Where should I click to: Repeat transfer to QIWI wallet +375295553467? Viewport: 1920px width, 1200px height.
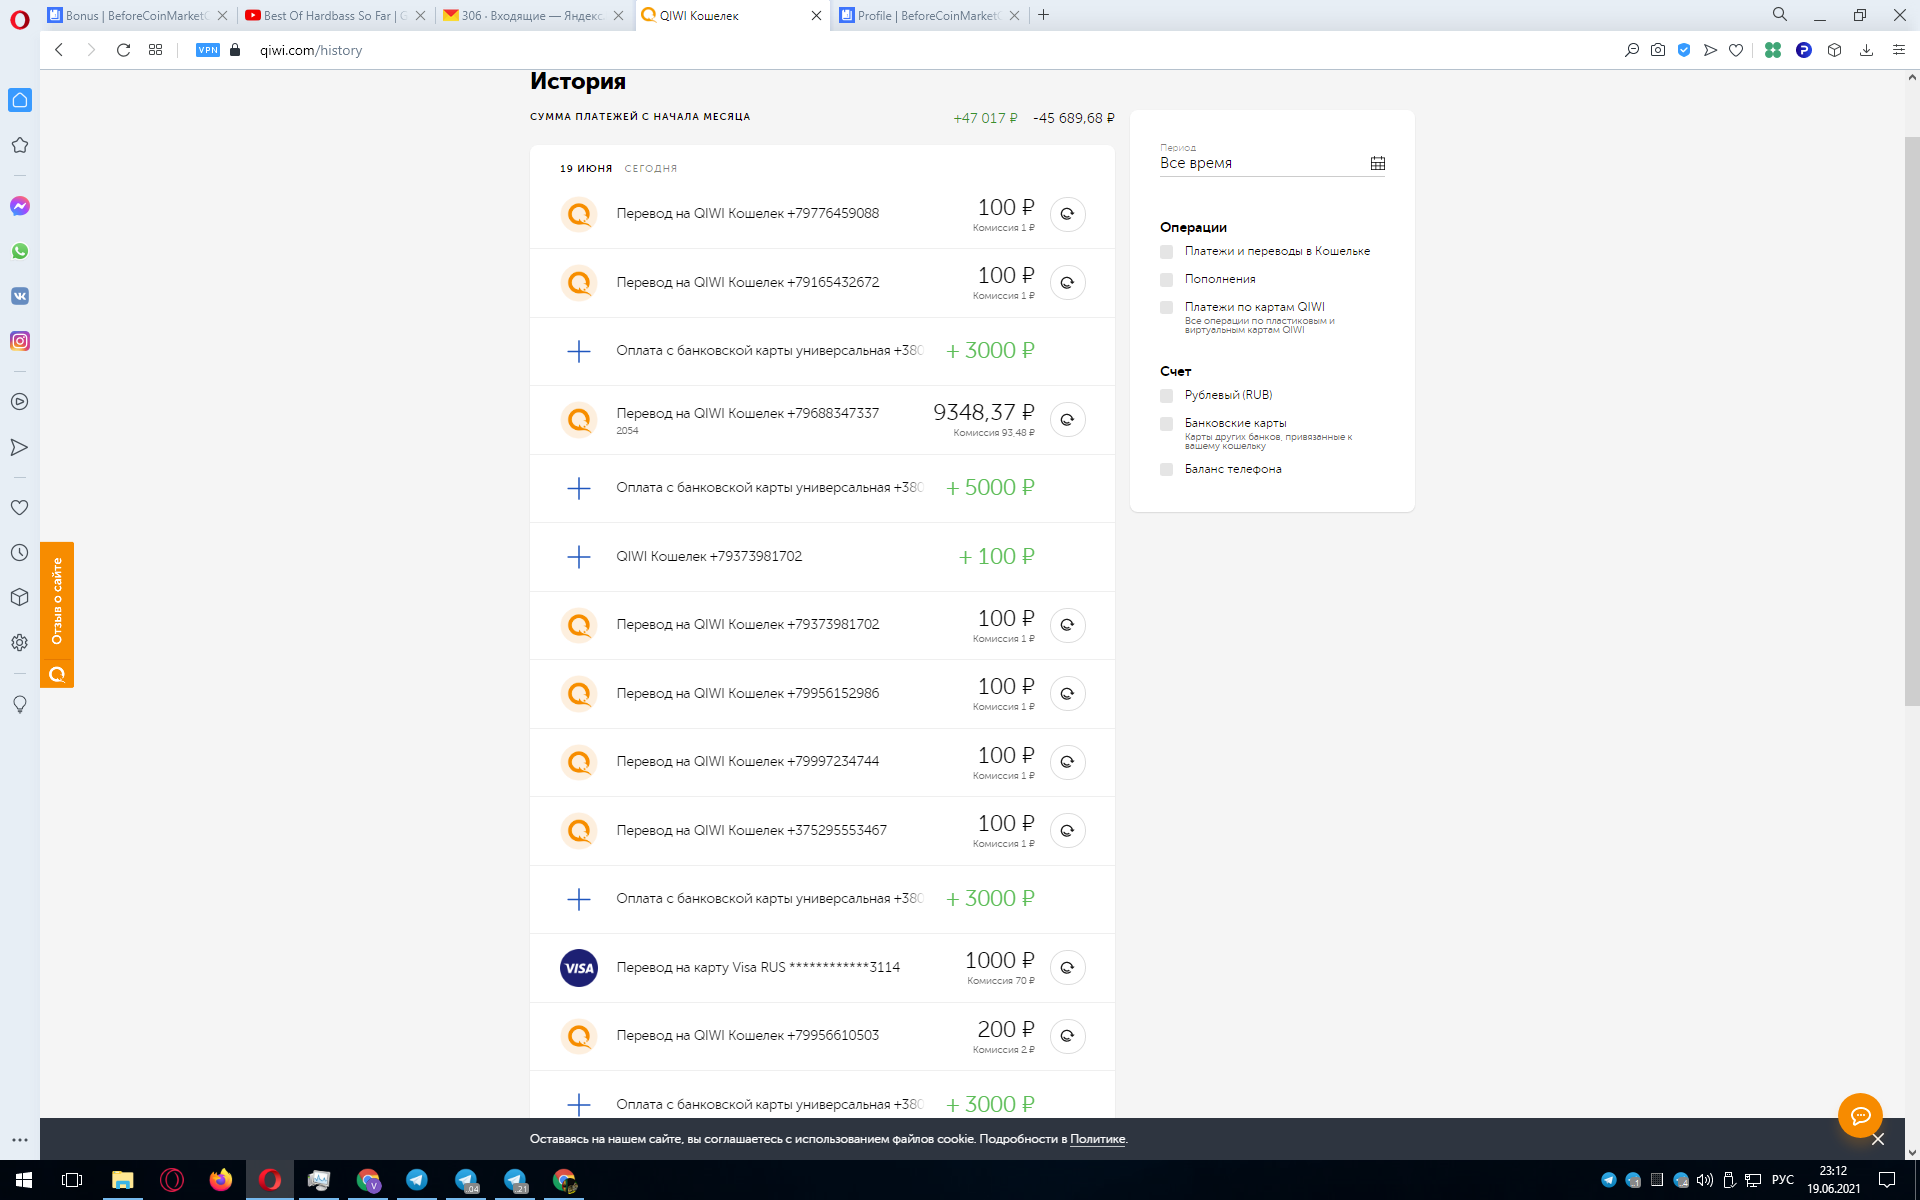1067,831
